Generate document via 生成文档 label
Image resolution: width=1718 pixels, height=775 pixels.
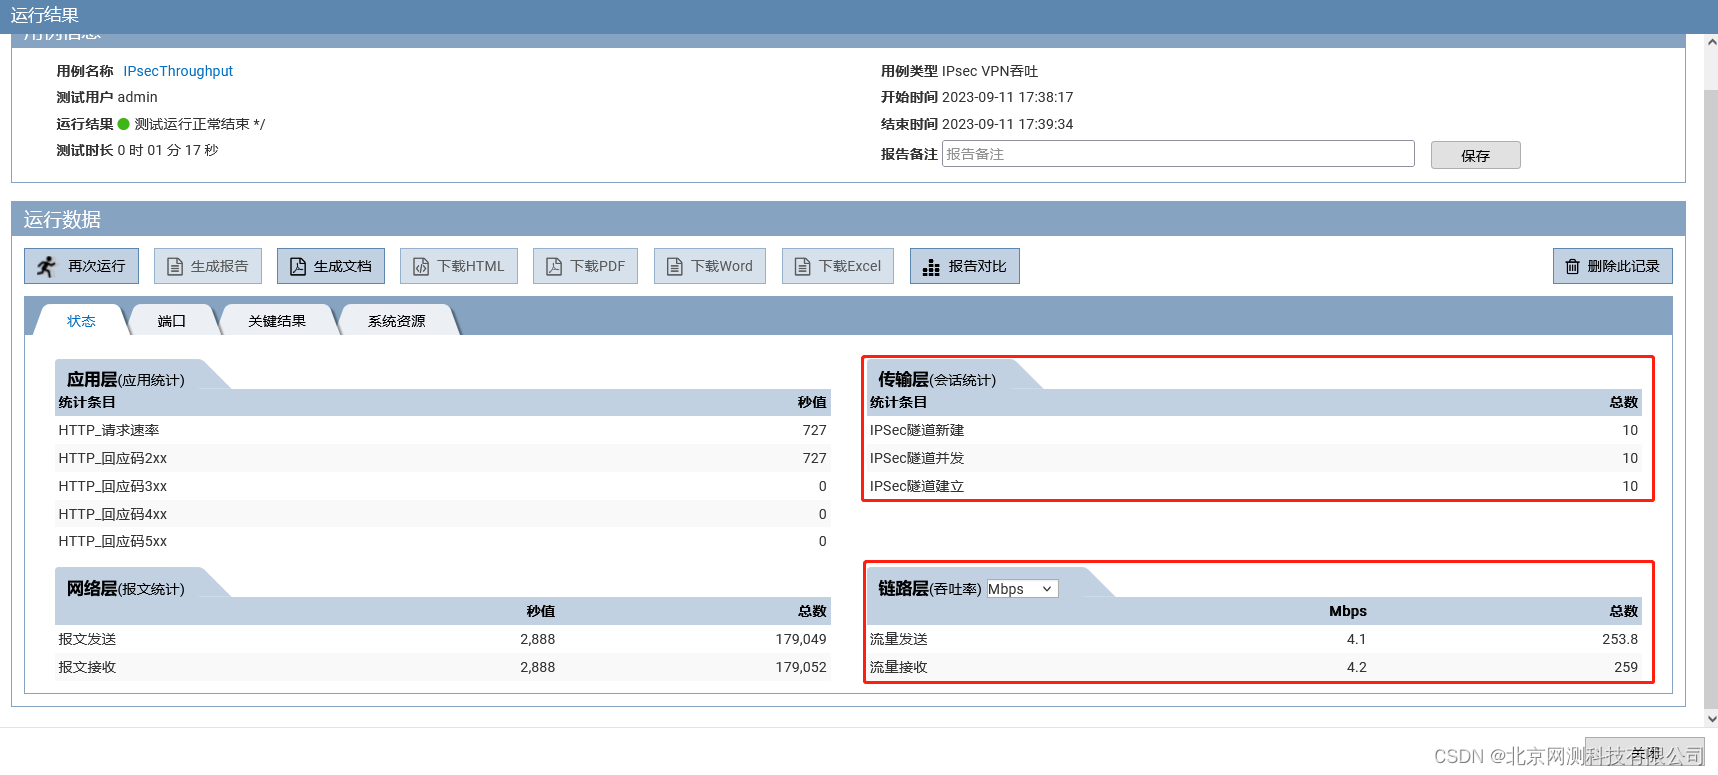(342, 266)
